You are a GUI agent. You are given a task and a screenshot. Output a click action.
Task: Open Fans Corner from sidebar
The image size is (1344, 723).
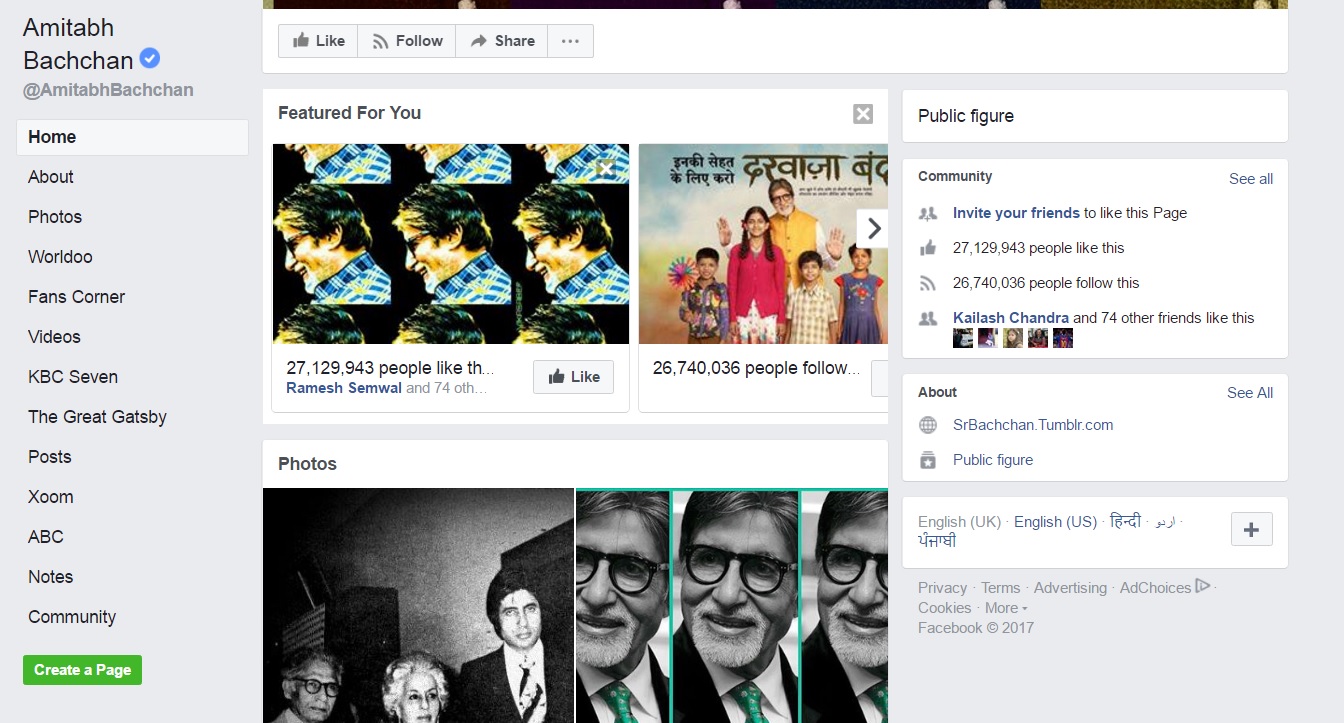tap(76, 297)
